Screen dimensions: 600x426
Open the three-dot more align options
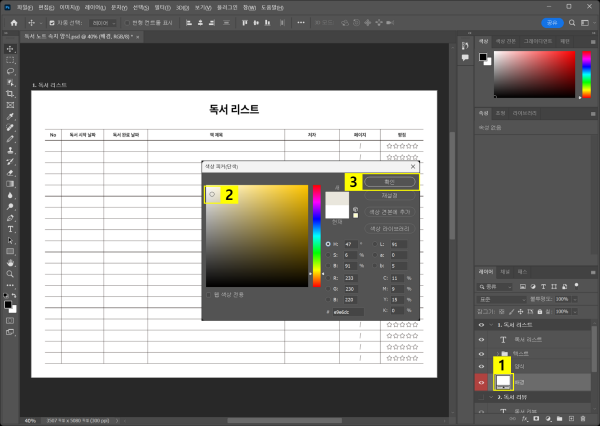(301, 23)
